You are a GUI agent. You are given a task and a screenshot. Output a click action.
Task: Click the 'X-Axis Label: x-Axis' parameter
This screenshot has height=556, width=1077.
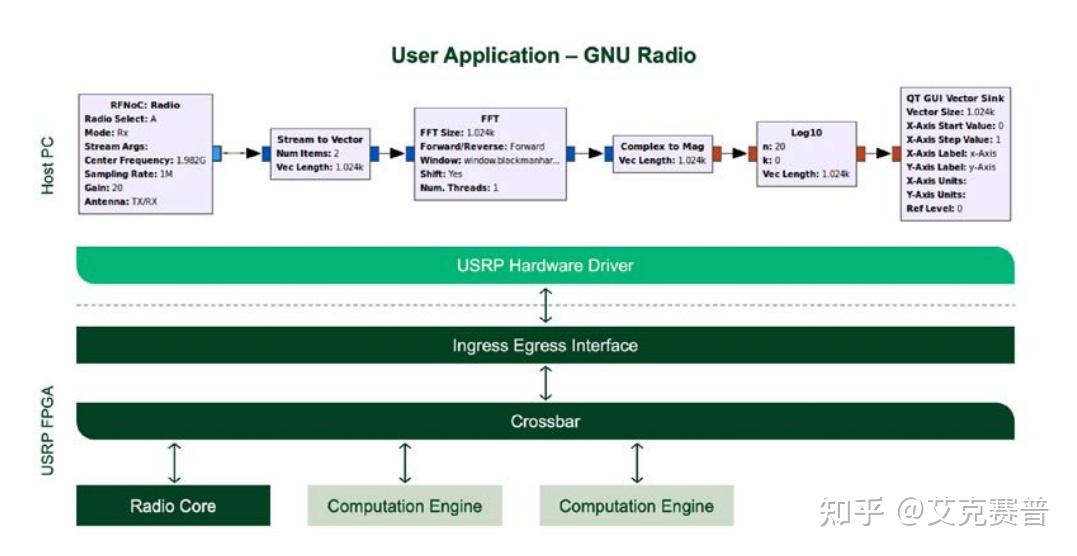click(951, 153)
